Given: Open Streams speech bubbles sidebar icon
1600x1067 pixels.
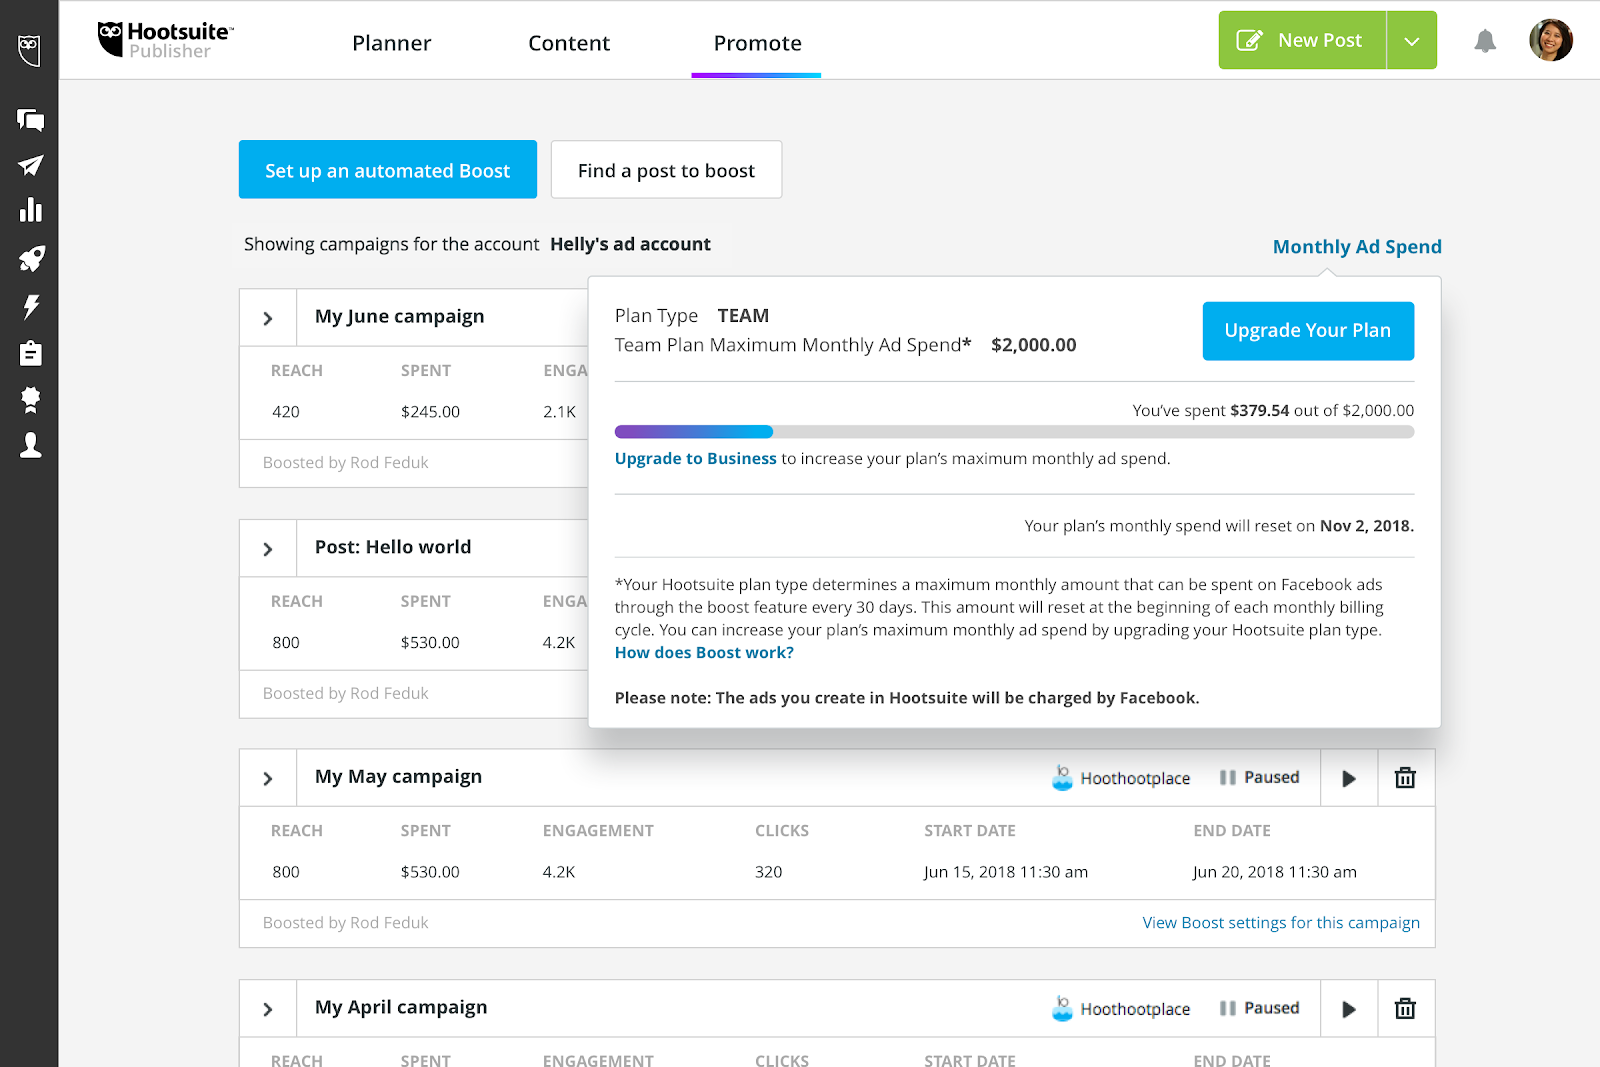Looking at the screenshot, I should [x=30, y=120].
